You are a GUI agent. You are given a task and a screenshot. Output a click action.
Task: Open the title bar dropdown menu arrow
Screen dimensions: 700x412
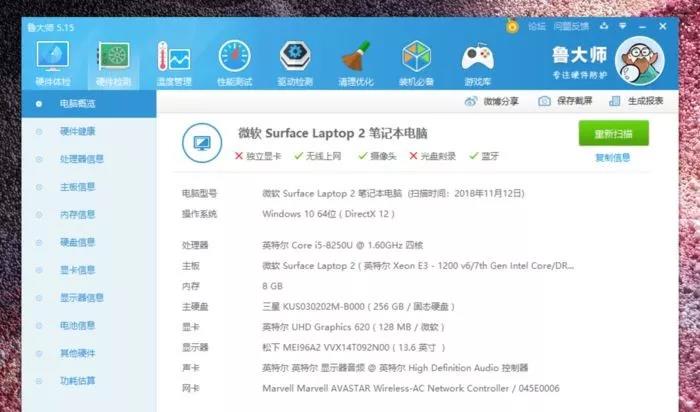click(x=623, y=26)
